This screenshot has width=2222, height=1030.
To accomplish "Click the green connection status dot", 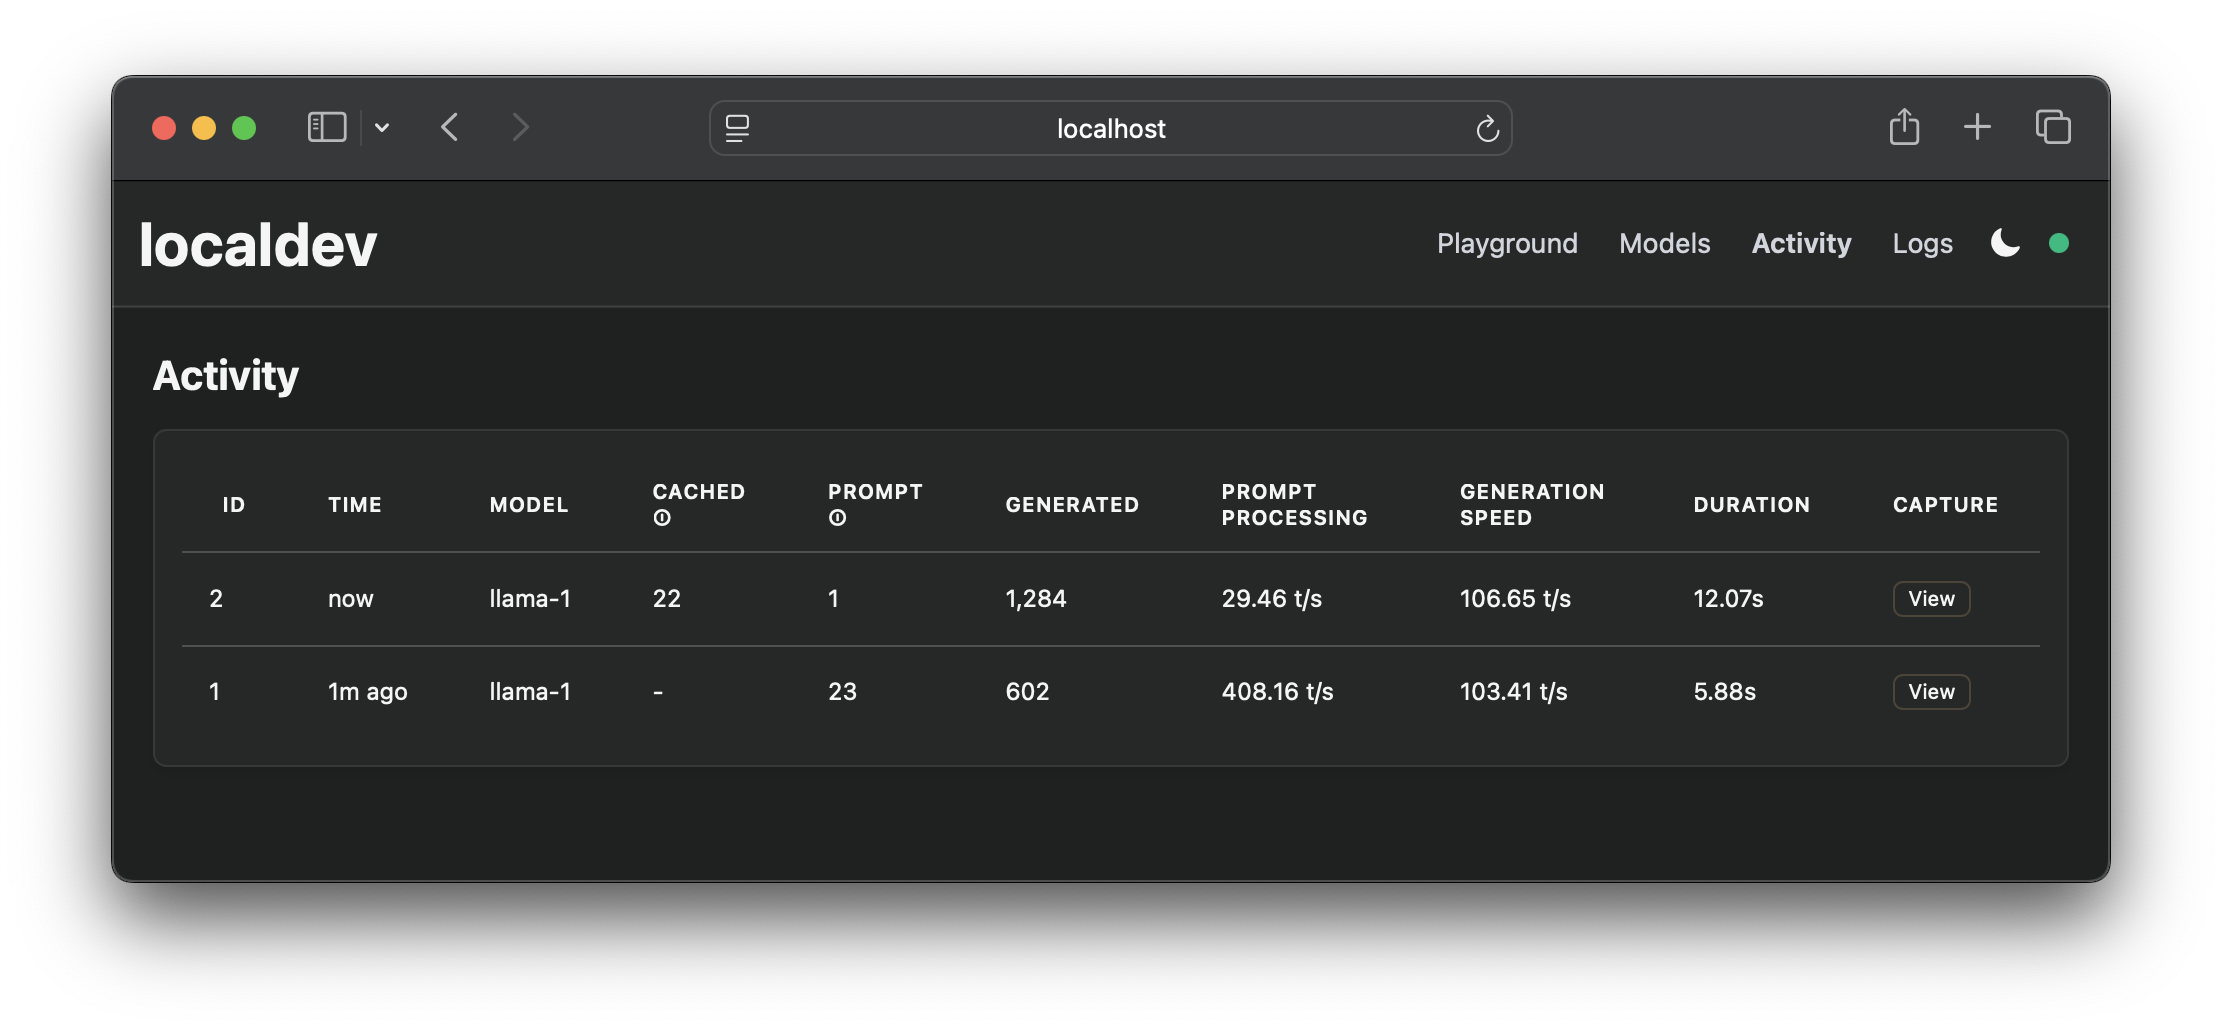I will 2059,243.
